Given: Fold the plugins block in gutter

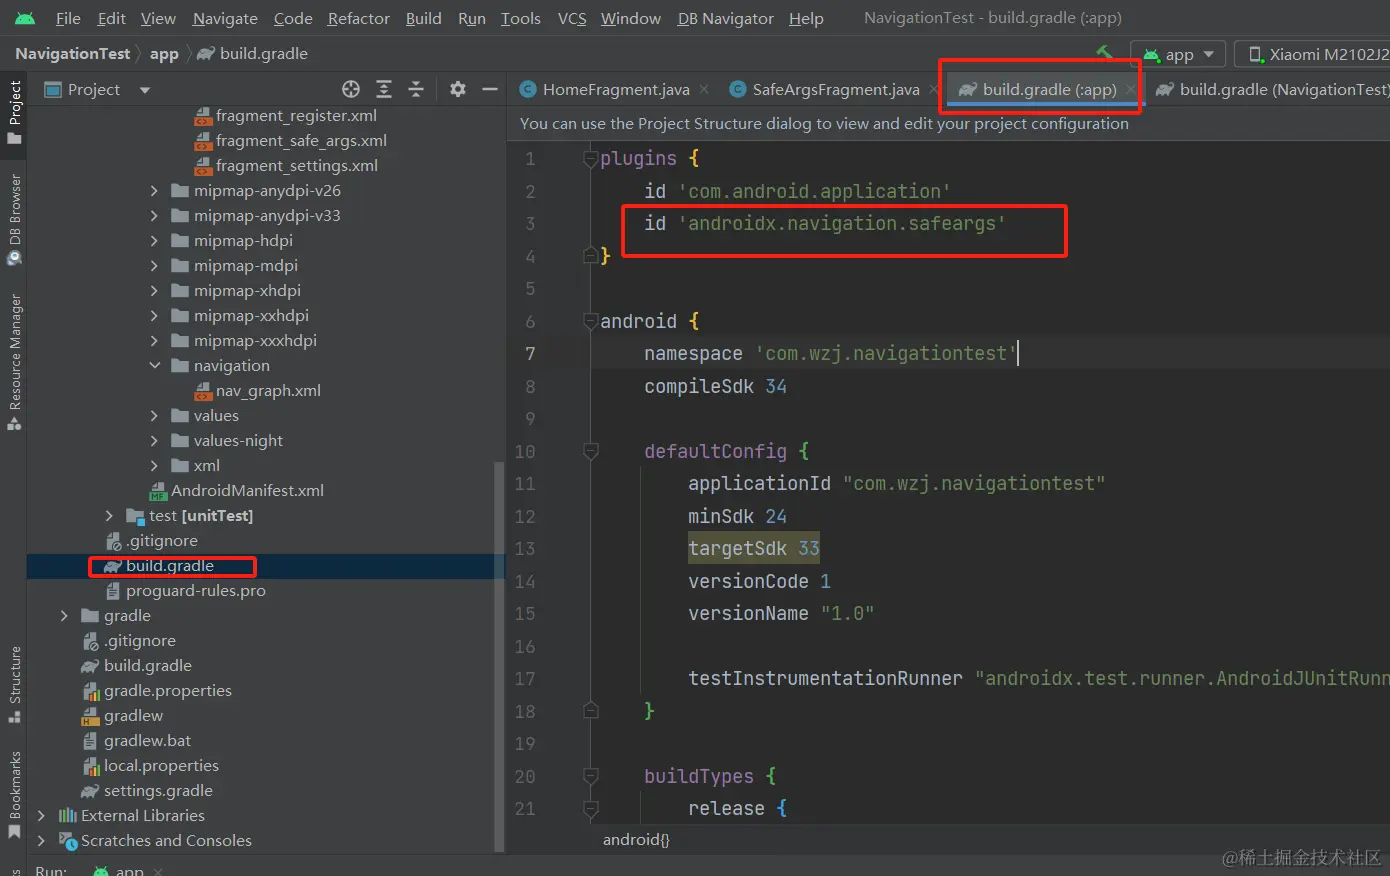Looking at the screenshot, I should pos(590,158).
